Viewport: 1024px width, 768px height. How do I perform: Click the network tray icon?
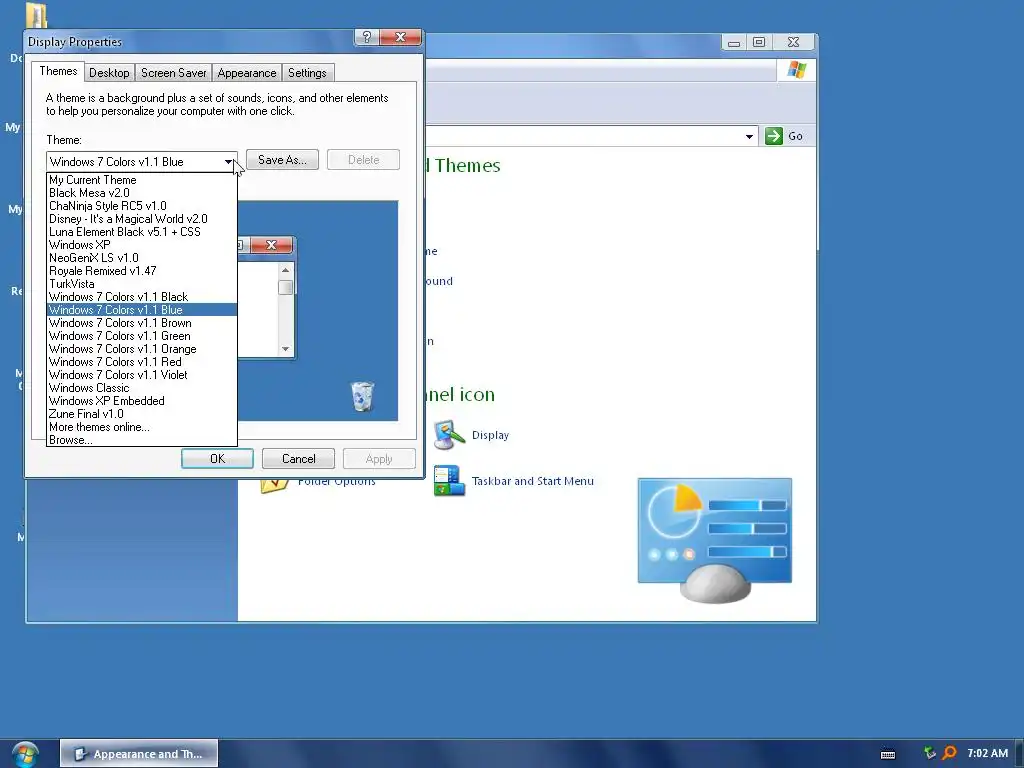[x=930, y=754]
